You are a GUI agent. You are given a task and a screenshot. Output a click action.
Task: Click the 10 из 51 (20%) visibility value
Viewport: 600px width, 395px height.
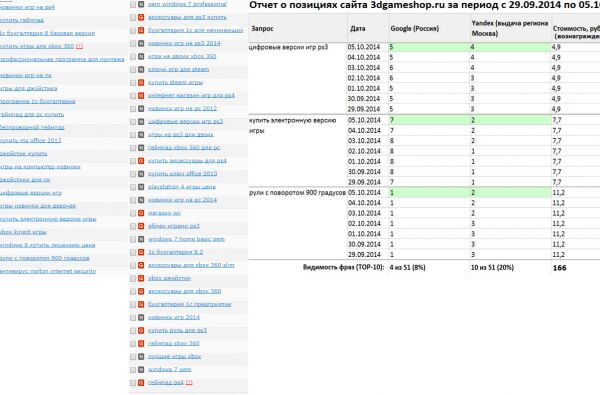(492, 268)
